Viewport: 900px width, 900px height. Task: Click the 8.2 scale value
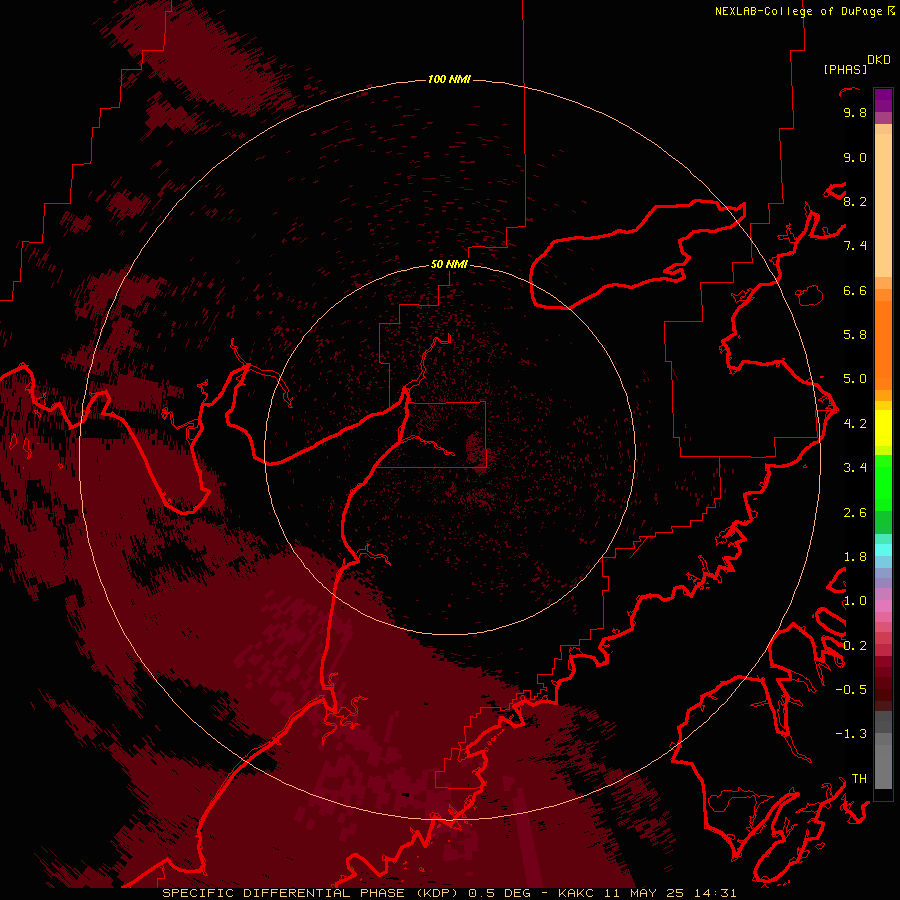click(x=855, y=202)
